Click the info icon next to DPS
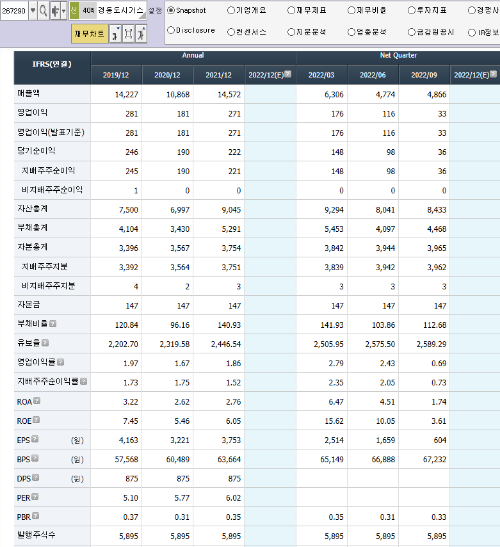This screenshot has height=547, width=500. (35, 478)
